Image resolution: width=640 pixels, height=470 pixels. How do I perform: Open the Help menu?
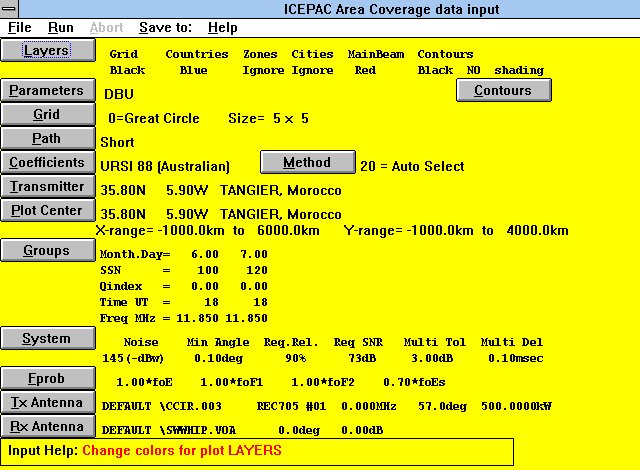[223, 28]
